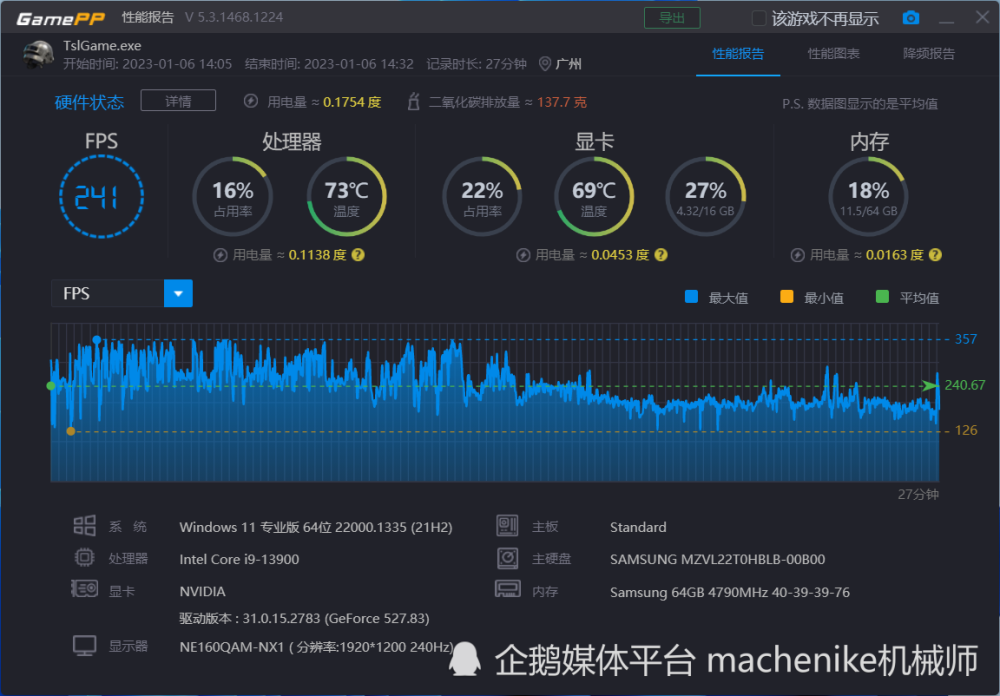Click the text Intel Core i9-13900
Viewport: 1000px width, 696px height.
pyautogui.click(x=239, y=559)
